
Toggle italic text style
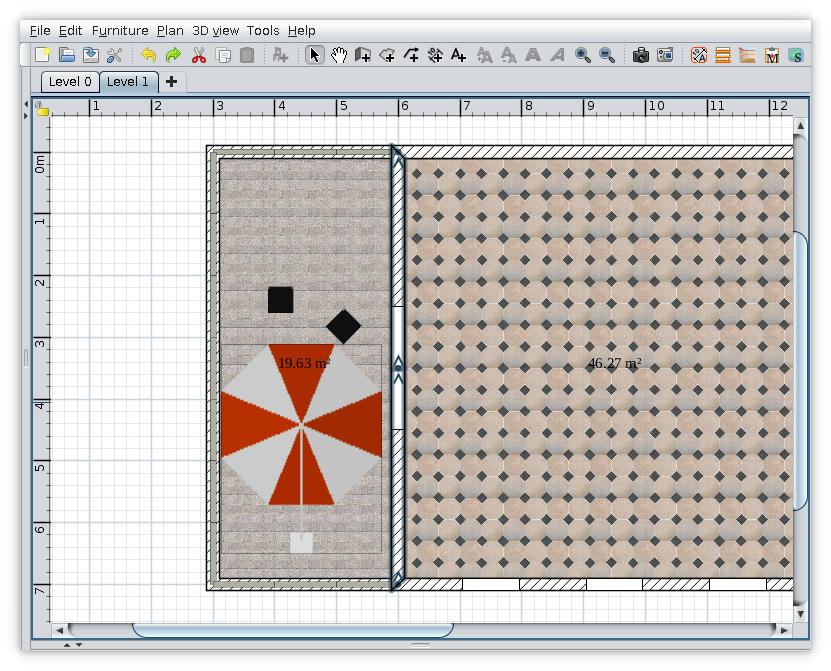point(557,55)
